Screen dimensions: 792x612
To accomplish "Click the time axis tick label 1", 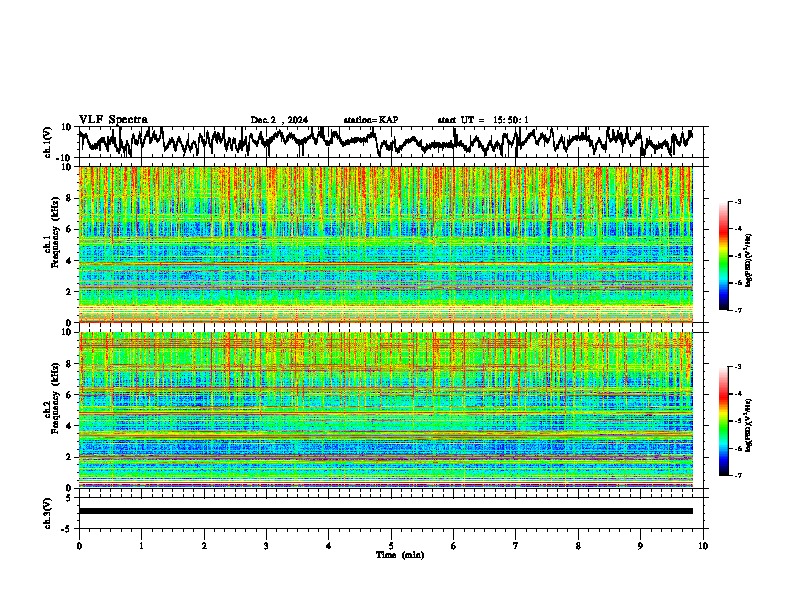I will click(141, 546).
